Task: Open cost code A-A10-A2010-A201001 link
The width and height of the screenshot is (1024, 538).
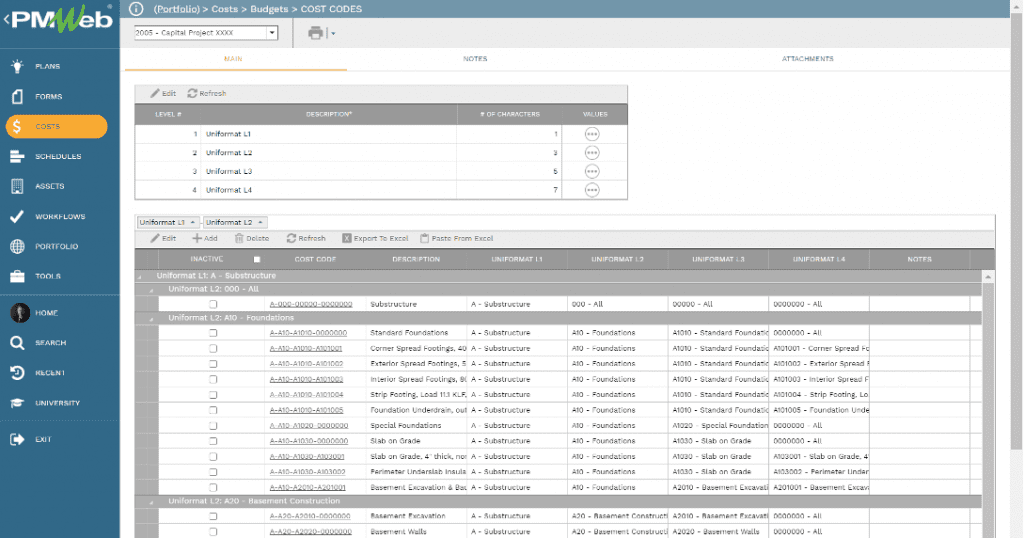Action: click(308, 488)
